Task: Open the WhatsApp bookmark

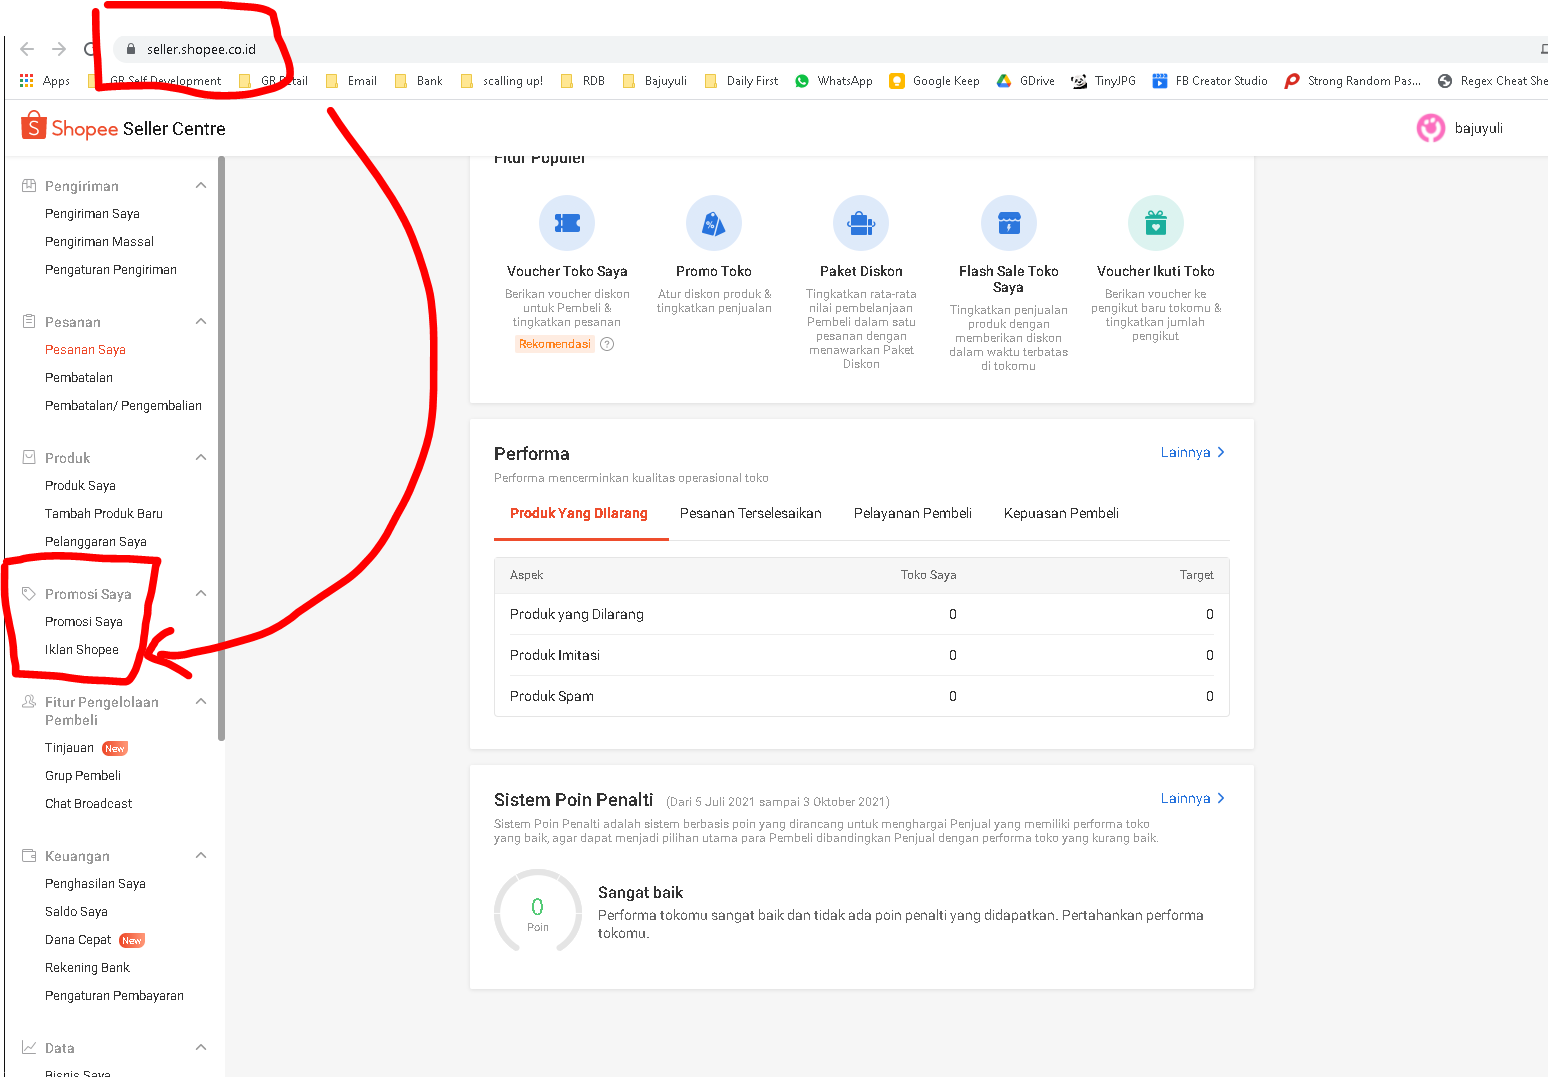Action: point(834,81)
